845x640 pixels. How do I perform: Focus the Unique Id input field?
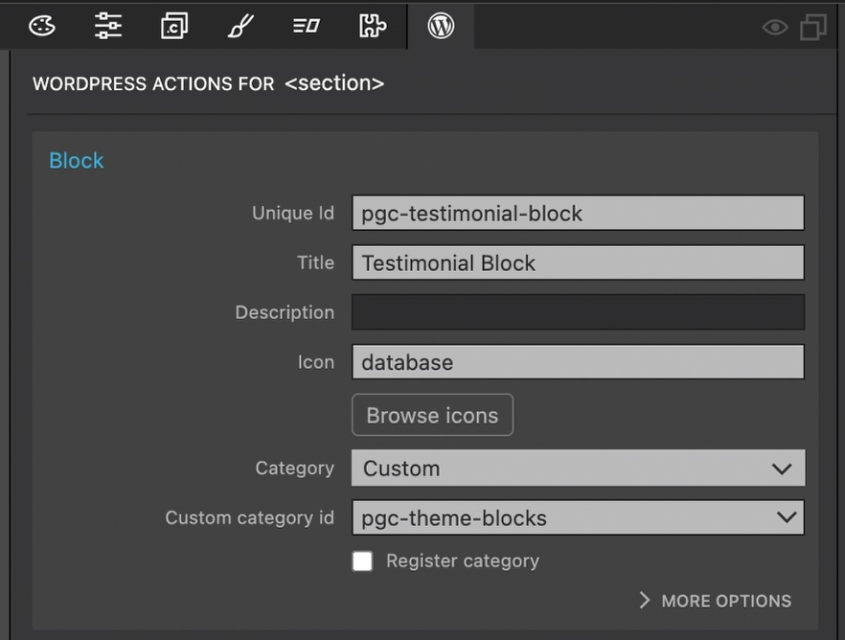pyautogui.click(x=578, y=213)
